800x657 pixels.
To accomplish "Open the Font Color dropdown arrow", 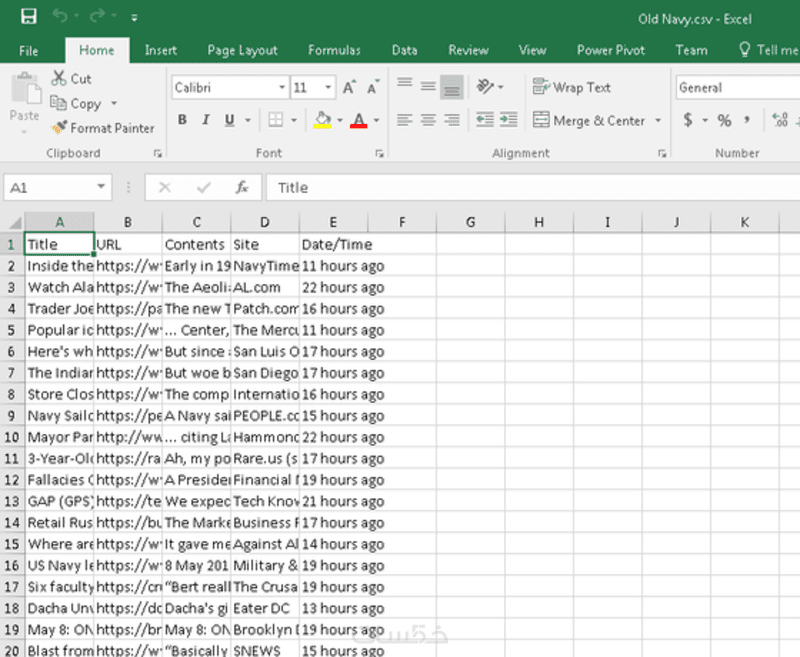I will [x=377, y=120].
